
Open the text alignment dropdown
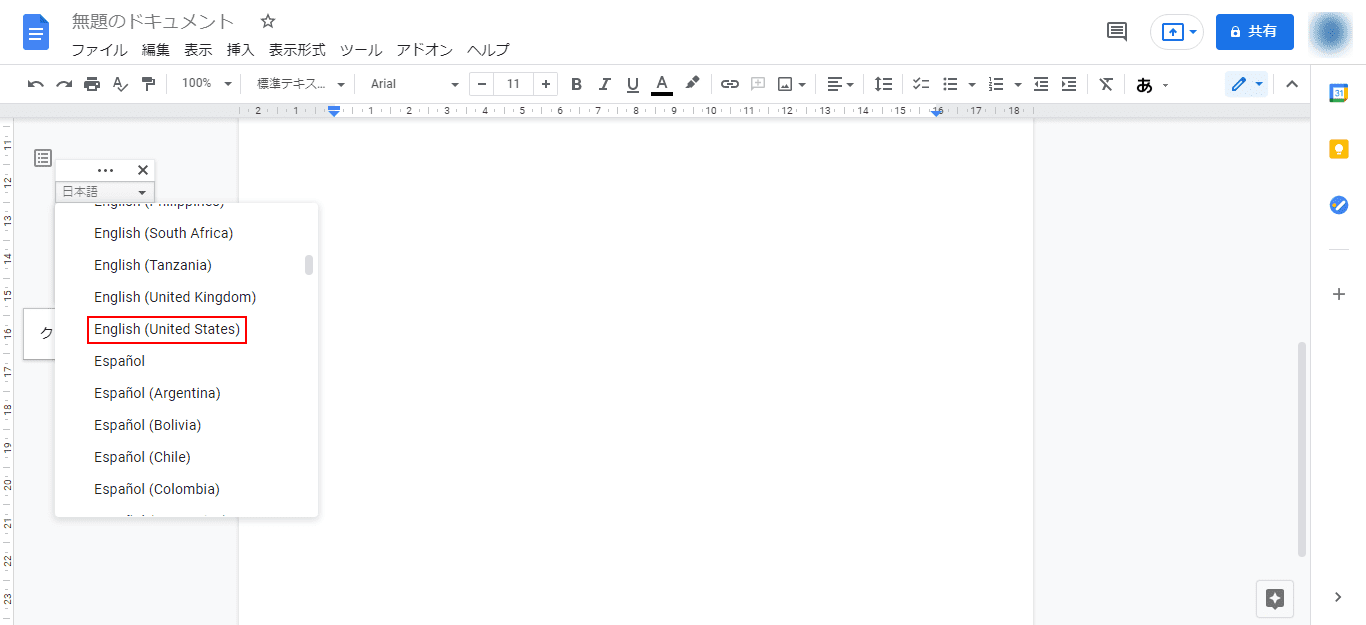[x=840, y=84]
